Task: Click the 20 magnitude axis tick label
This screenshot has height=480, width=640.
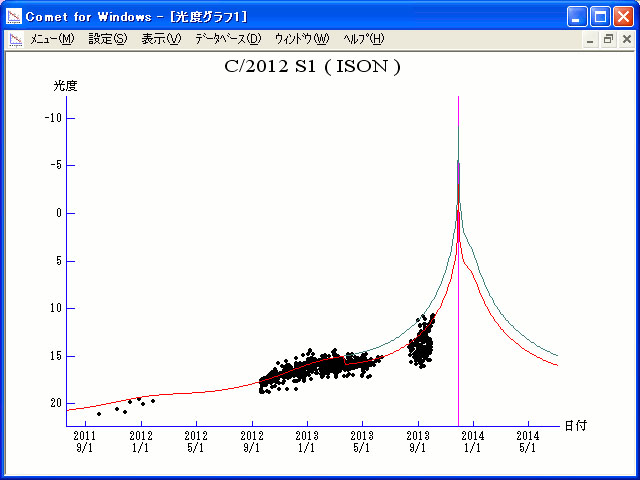Action: [56, 403]
